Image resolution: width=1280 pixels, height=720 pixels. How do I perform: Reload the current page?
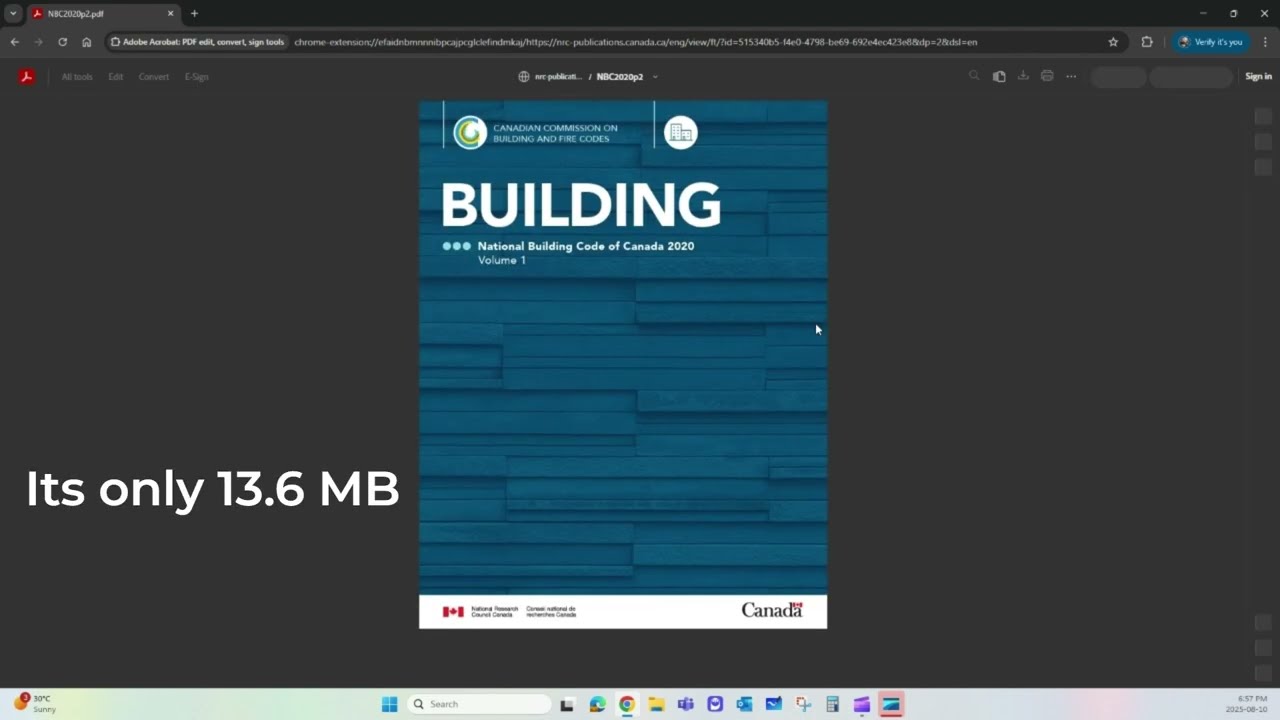[x=62, y=42]
